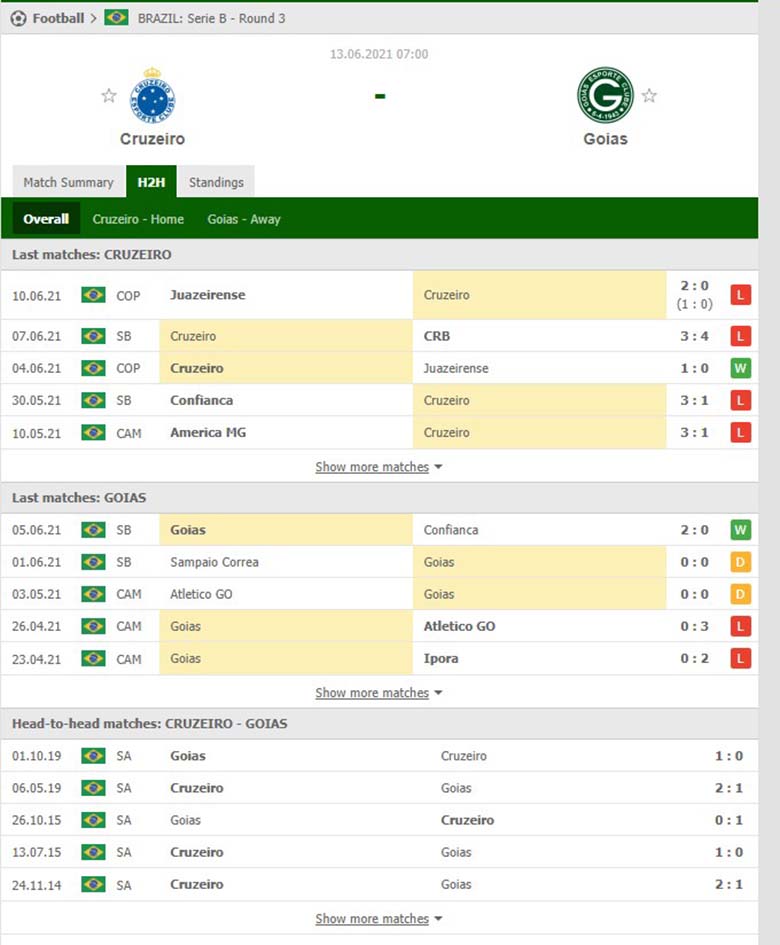Click the W badge for Goias vs Confianca
The width and height of the screenshot is (780, 945).
[x=740, y=530]
